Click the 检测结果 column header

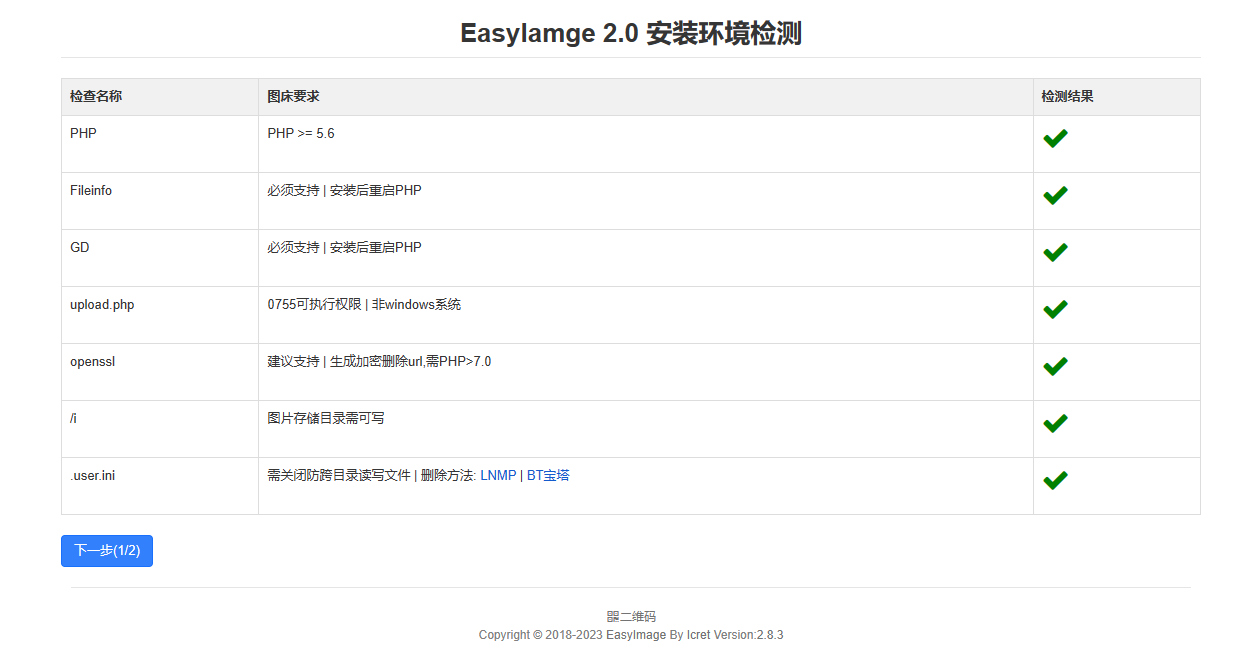(x=1067, y=97)
